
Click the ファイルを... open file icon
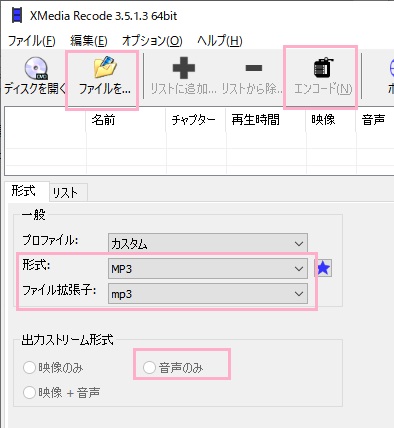point(105,67)
